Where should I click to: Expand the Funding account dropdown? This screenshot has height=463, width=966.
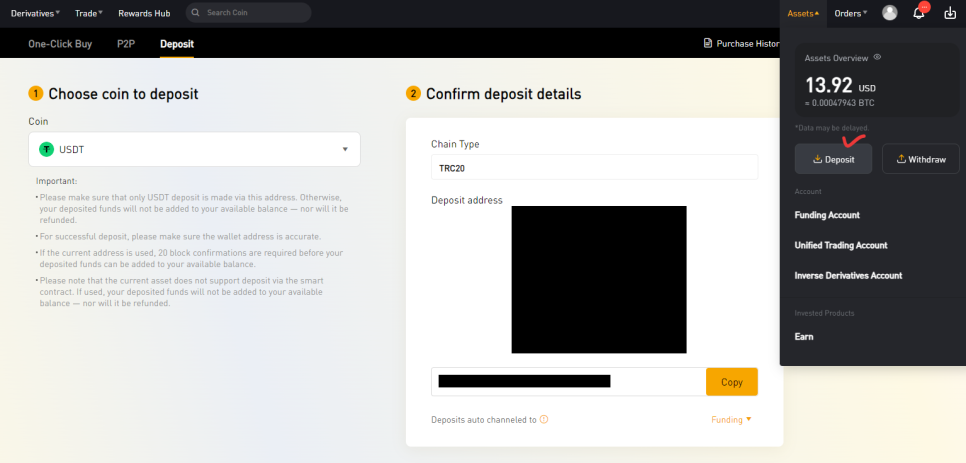[x=731, y=419]
